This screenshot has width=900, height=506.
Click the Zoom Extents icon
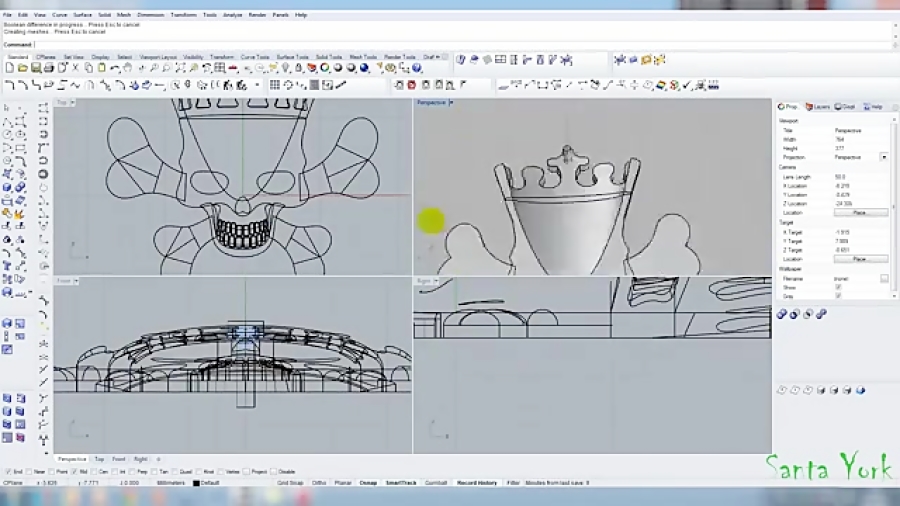click(180, 68)
